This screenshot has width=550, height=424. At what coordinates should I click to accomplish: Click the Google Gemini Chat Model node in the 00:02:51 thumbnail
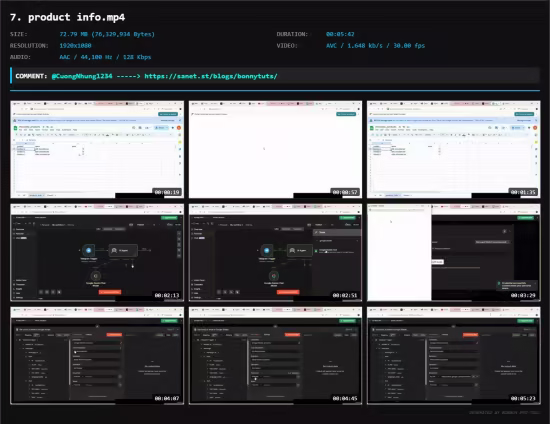[x=274, y=276]
